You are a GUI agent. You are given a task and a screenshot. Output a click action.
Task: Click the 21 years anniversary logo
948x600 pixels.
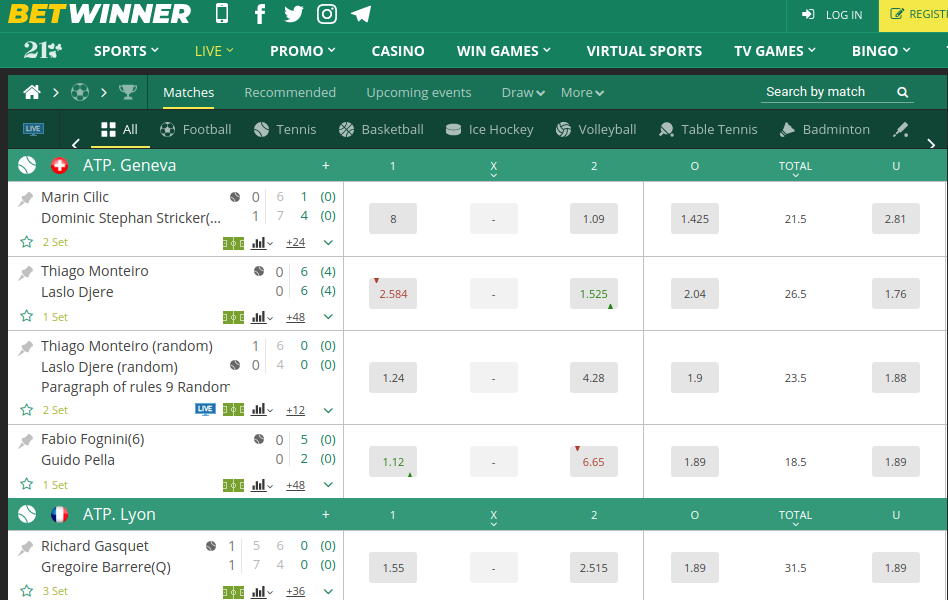[x=42, y=50]
